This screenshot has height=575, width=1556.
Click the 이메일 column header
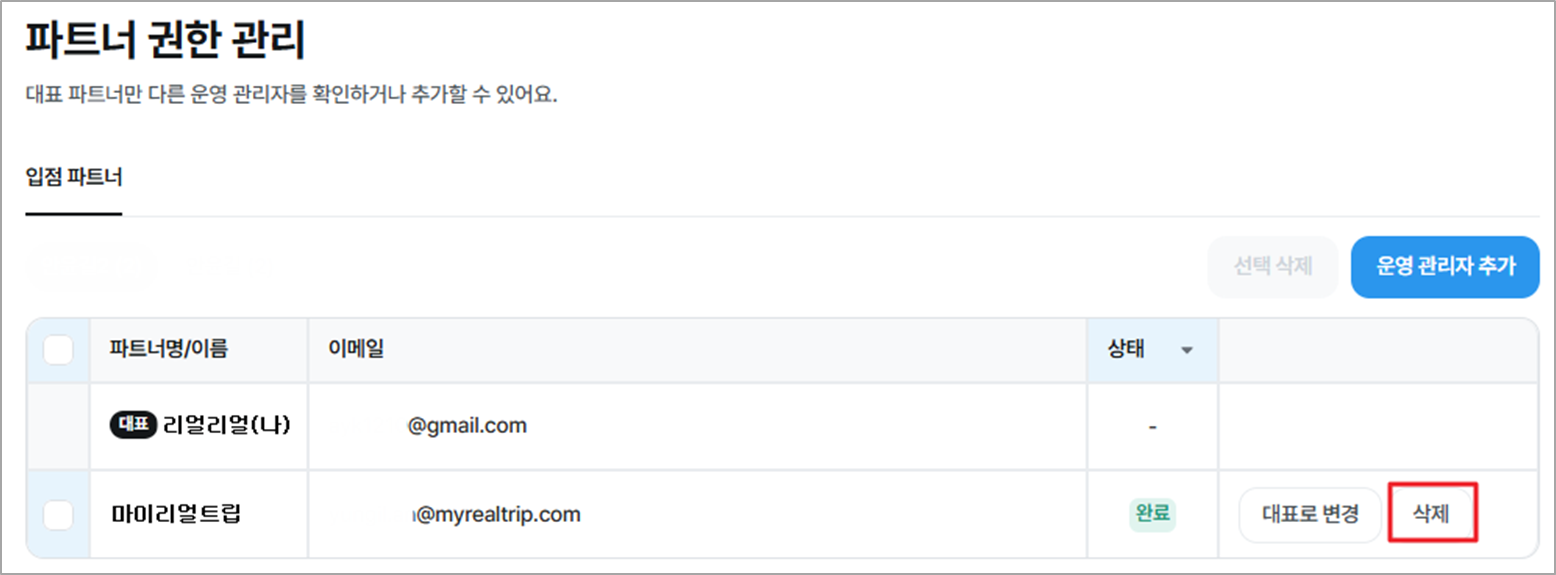click(356, 350)
